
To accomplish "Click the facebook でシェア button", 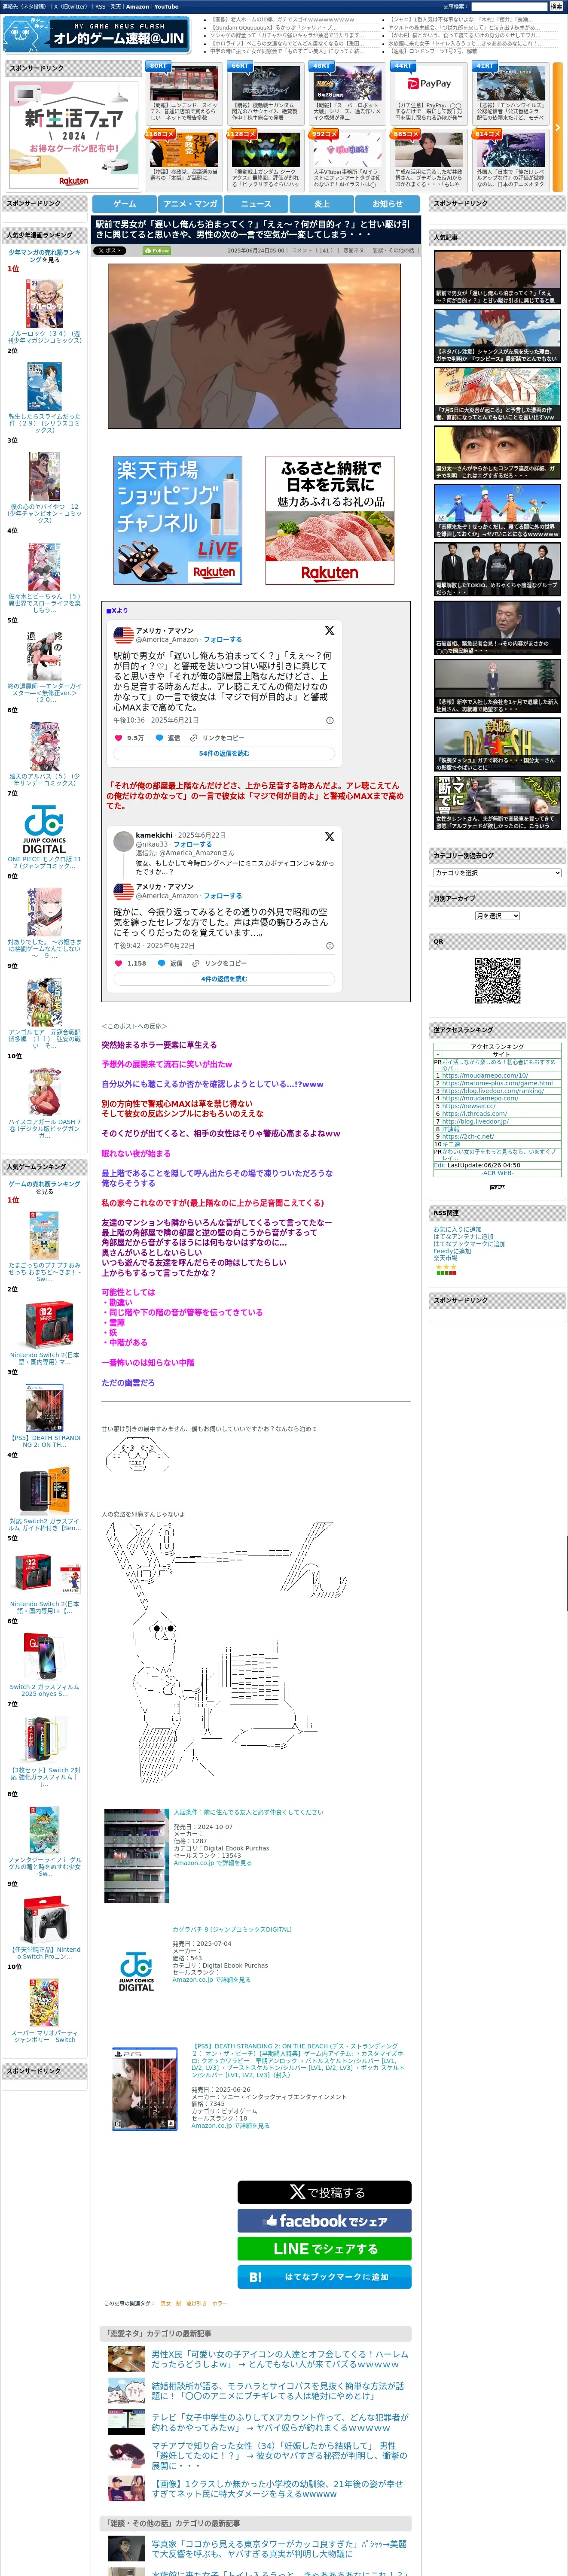I will pos(324,2220).
